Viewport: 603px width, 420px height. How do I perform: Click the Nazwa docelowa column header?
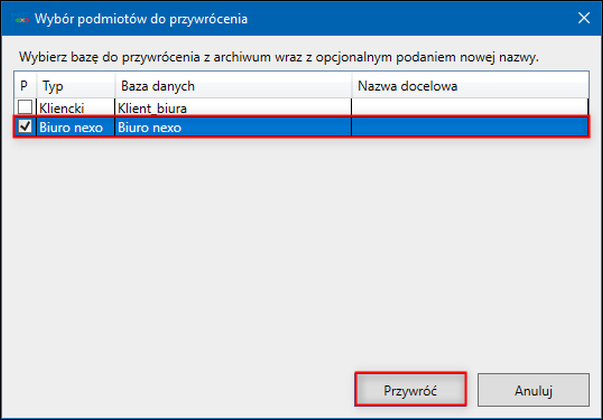click(x=467, y=87)
